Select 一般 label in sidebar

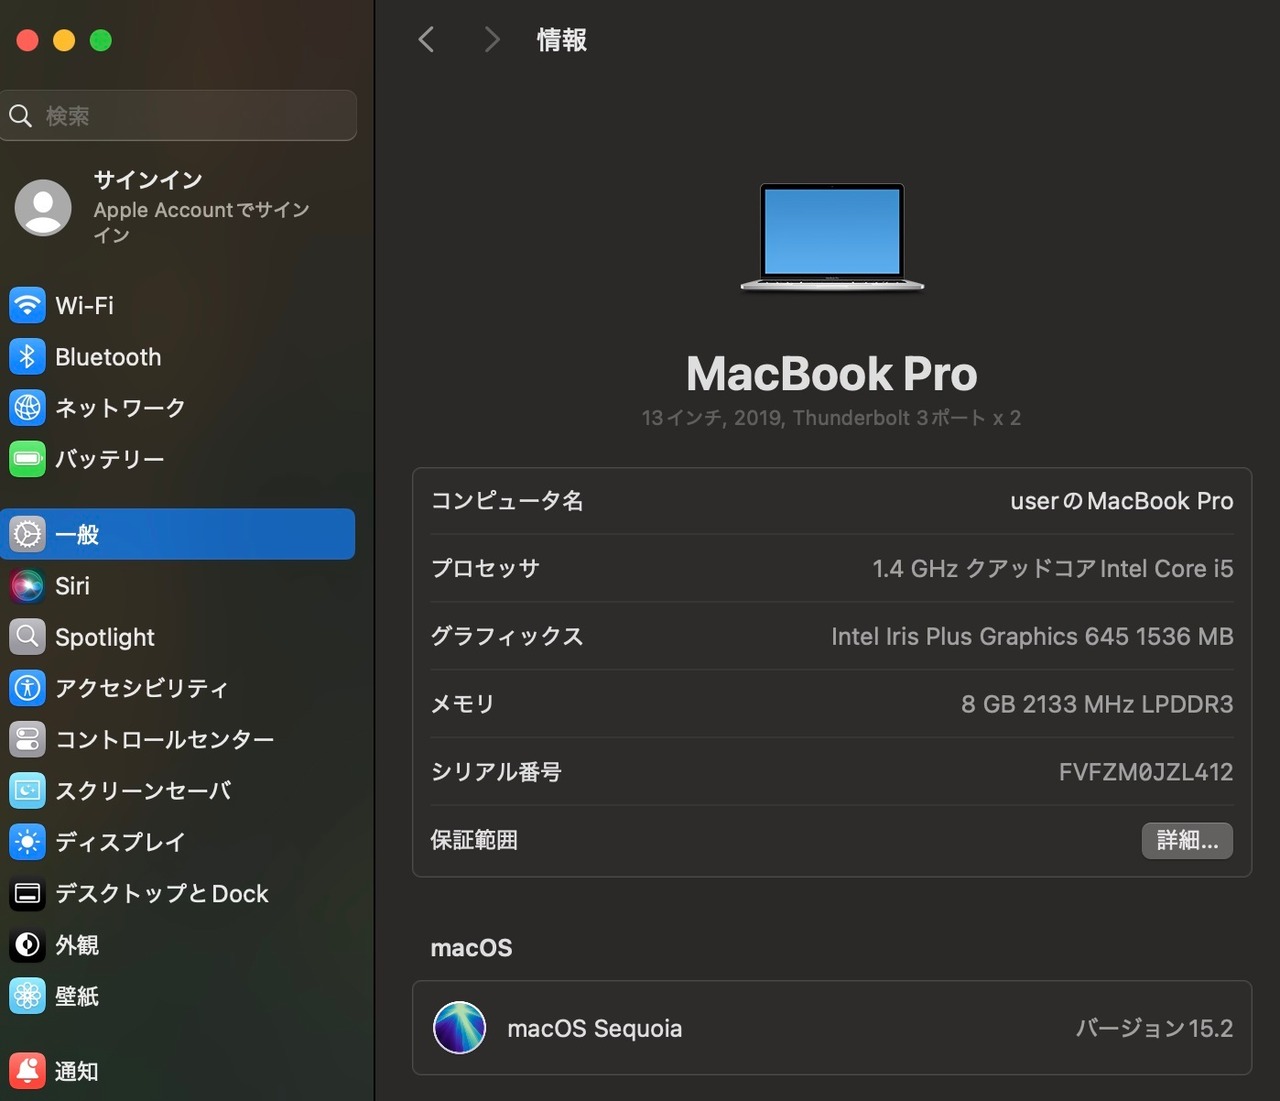pos(77,534)
